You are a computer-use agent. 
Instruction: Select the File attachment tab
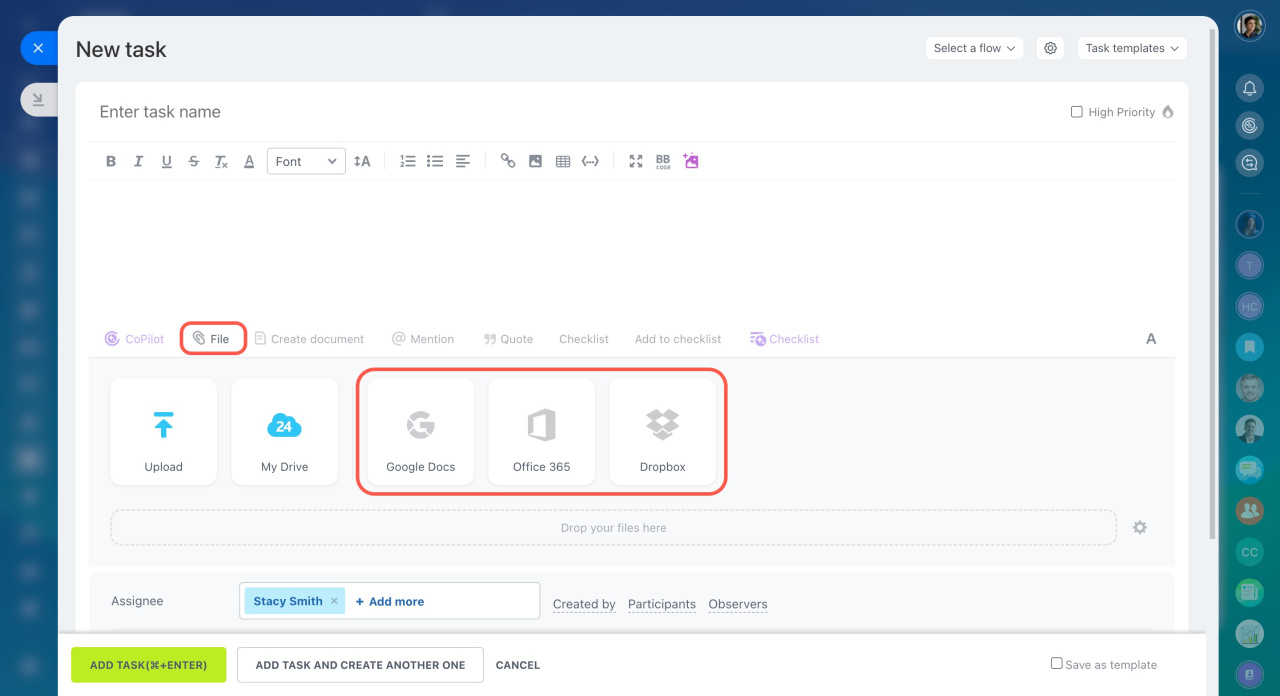tap(212, 339)
